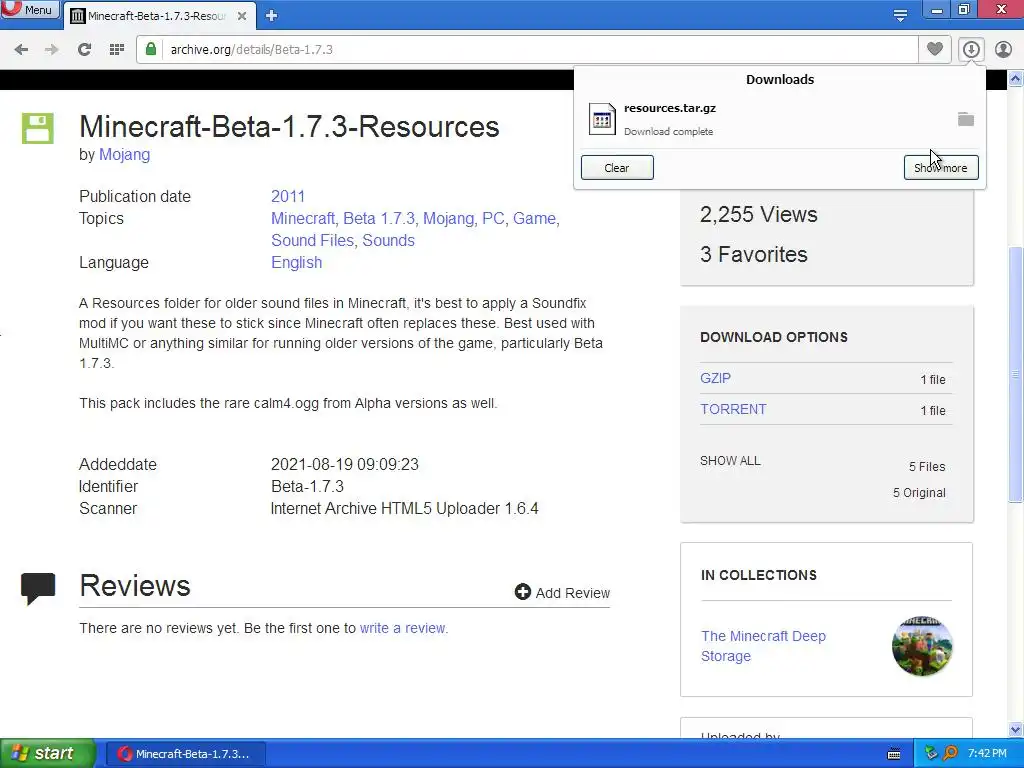Open the user account icon
The width and height of the screenshot is (1024, 768).
click(x=1003, y=49)
